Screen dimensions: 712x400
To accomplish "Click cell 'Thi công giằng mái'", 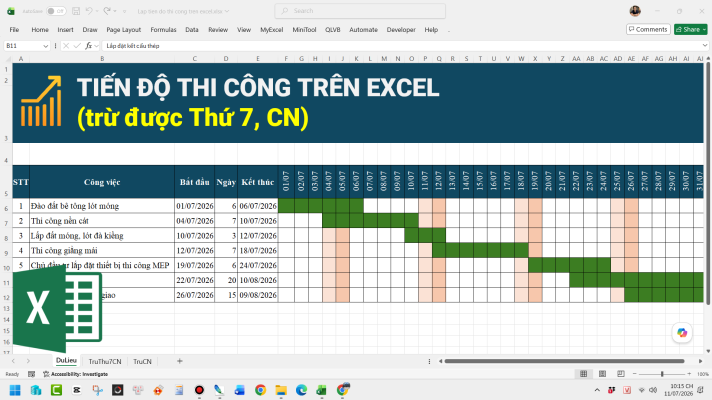I will click(x=102, y=250).
